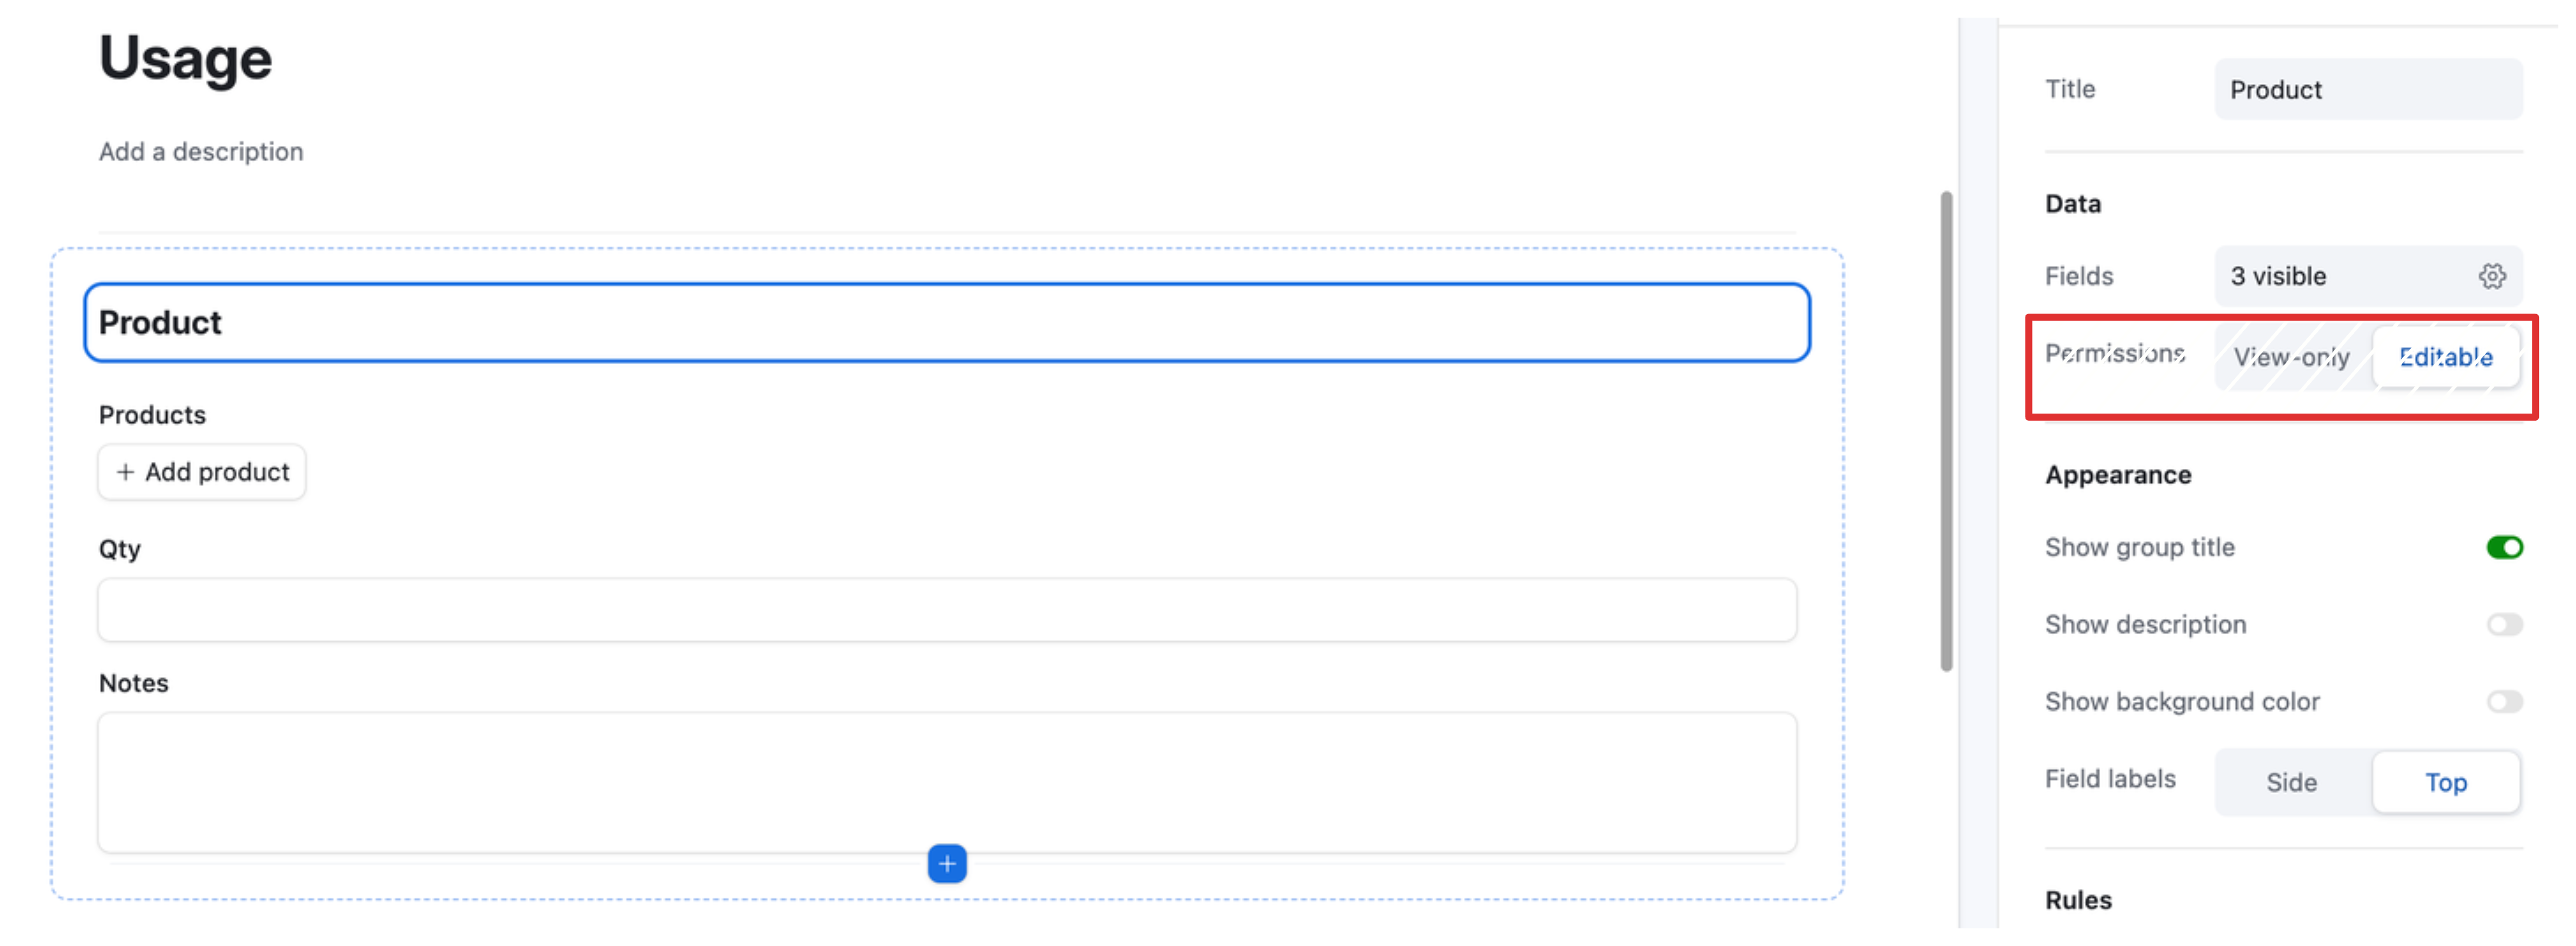The height and width of the screenshot is (946, 2576).
Task: Enable the Show description toggle
Action: 2505,624
